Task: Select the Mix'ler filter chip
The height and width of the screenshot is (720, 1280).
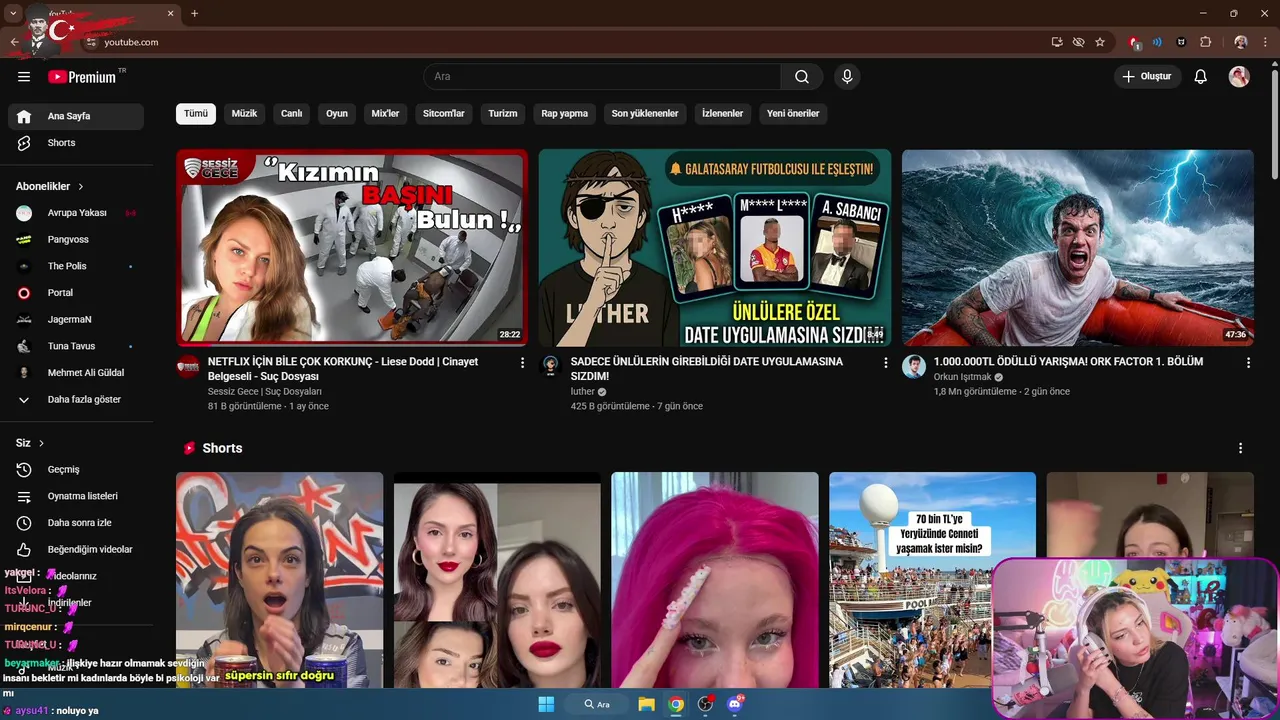Action: 385,114
